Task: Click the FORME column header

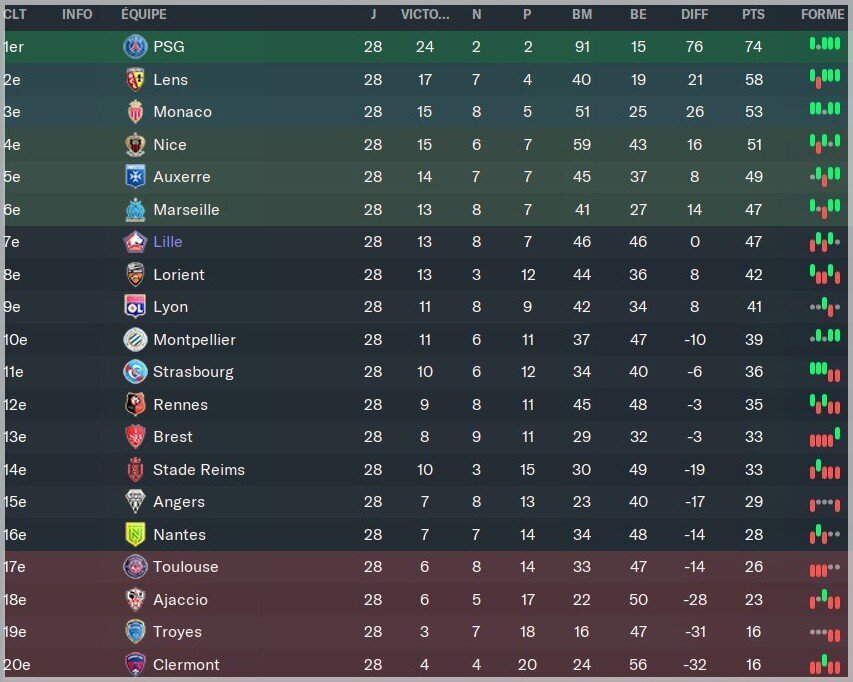Action: [x=822, y=15]
